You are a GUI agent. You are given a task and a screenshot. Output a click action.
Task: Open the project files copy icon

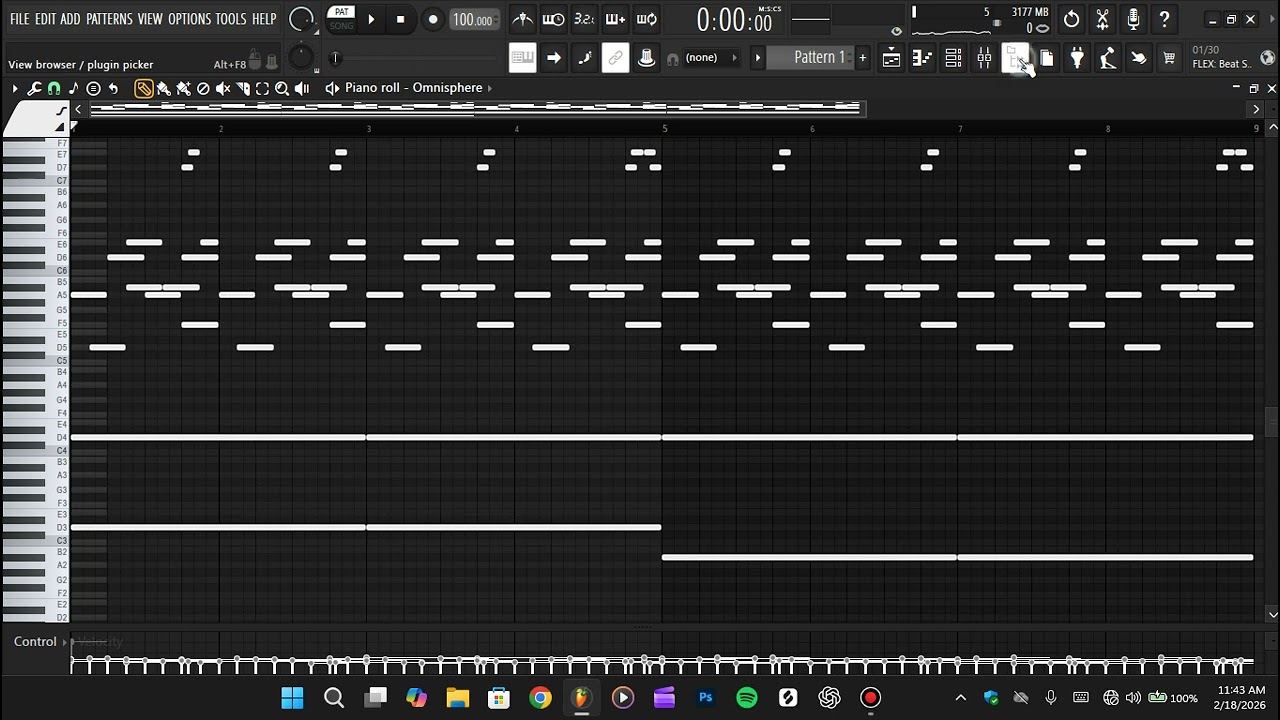(1046, 58)
